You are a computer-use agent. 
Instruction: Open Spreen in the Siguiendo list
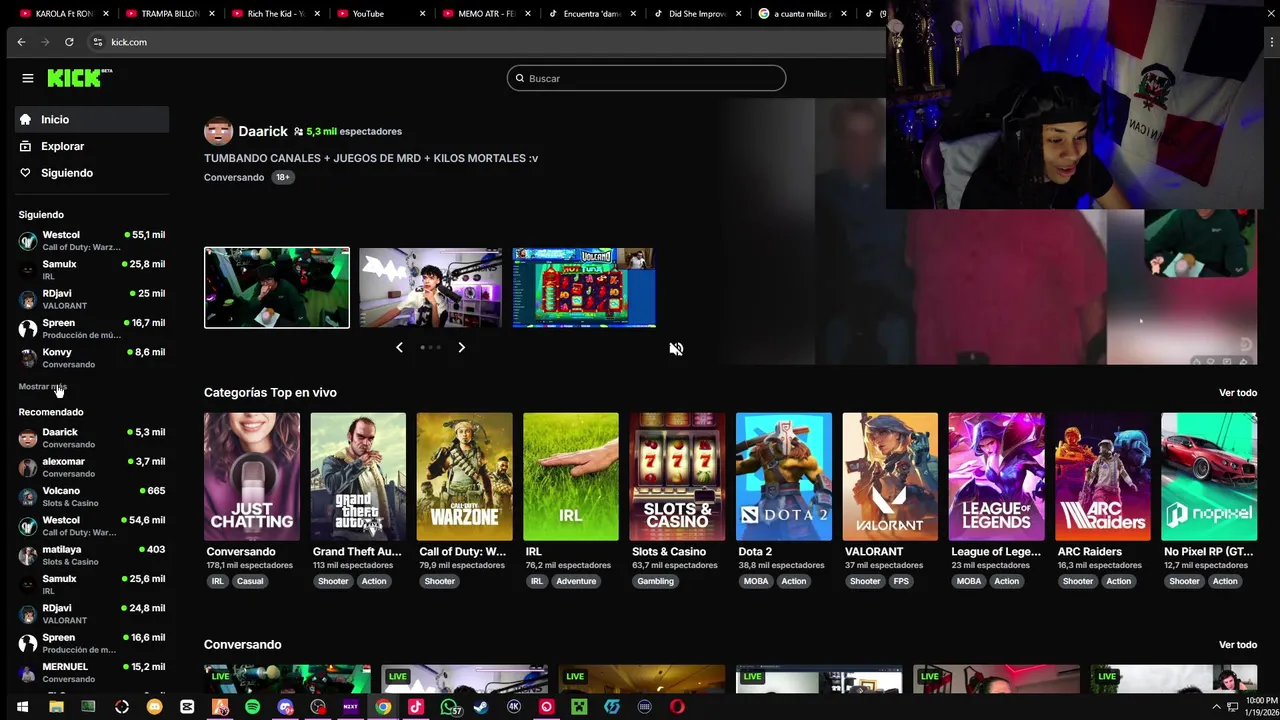[92, 328]
